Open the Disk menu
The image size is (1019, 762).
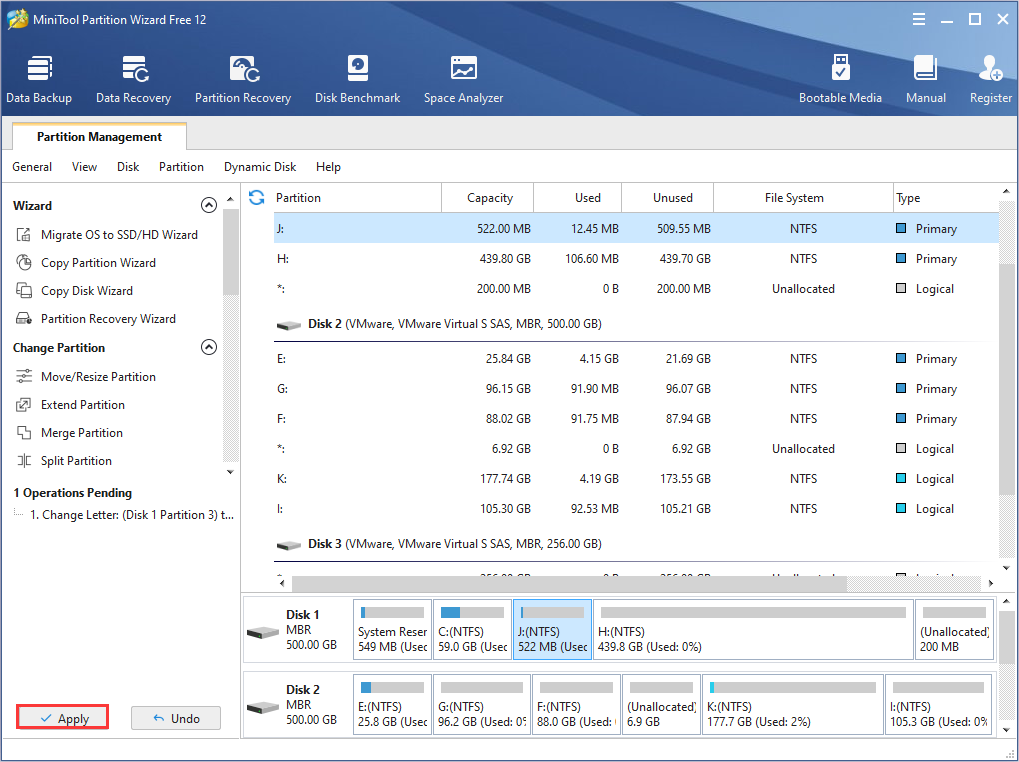tap(128, 167)
